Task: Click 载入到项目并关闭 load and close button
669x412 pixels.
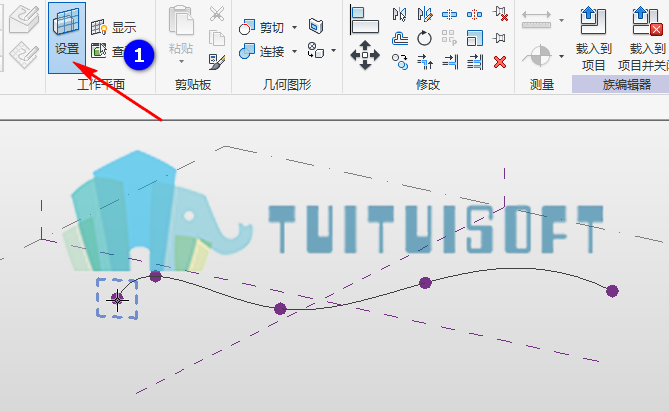Action: pyautogui.click(x=645, y=38)
